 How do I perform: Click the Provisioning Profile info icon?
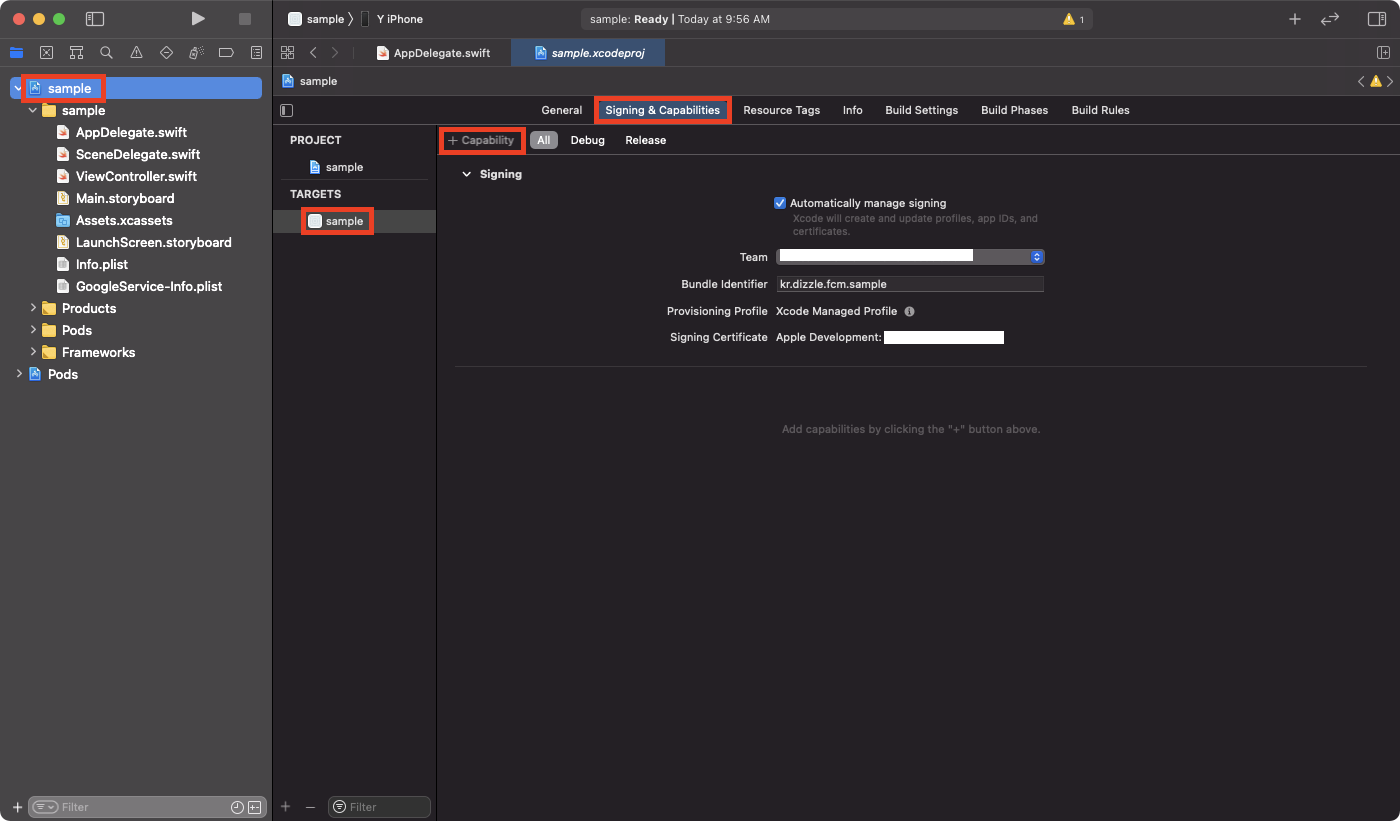tap(909, 311)
